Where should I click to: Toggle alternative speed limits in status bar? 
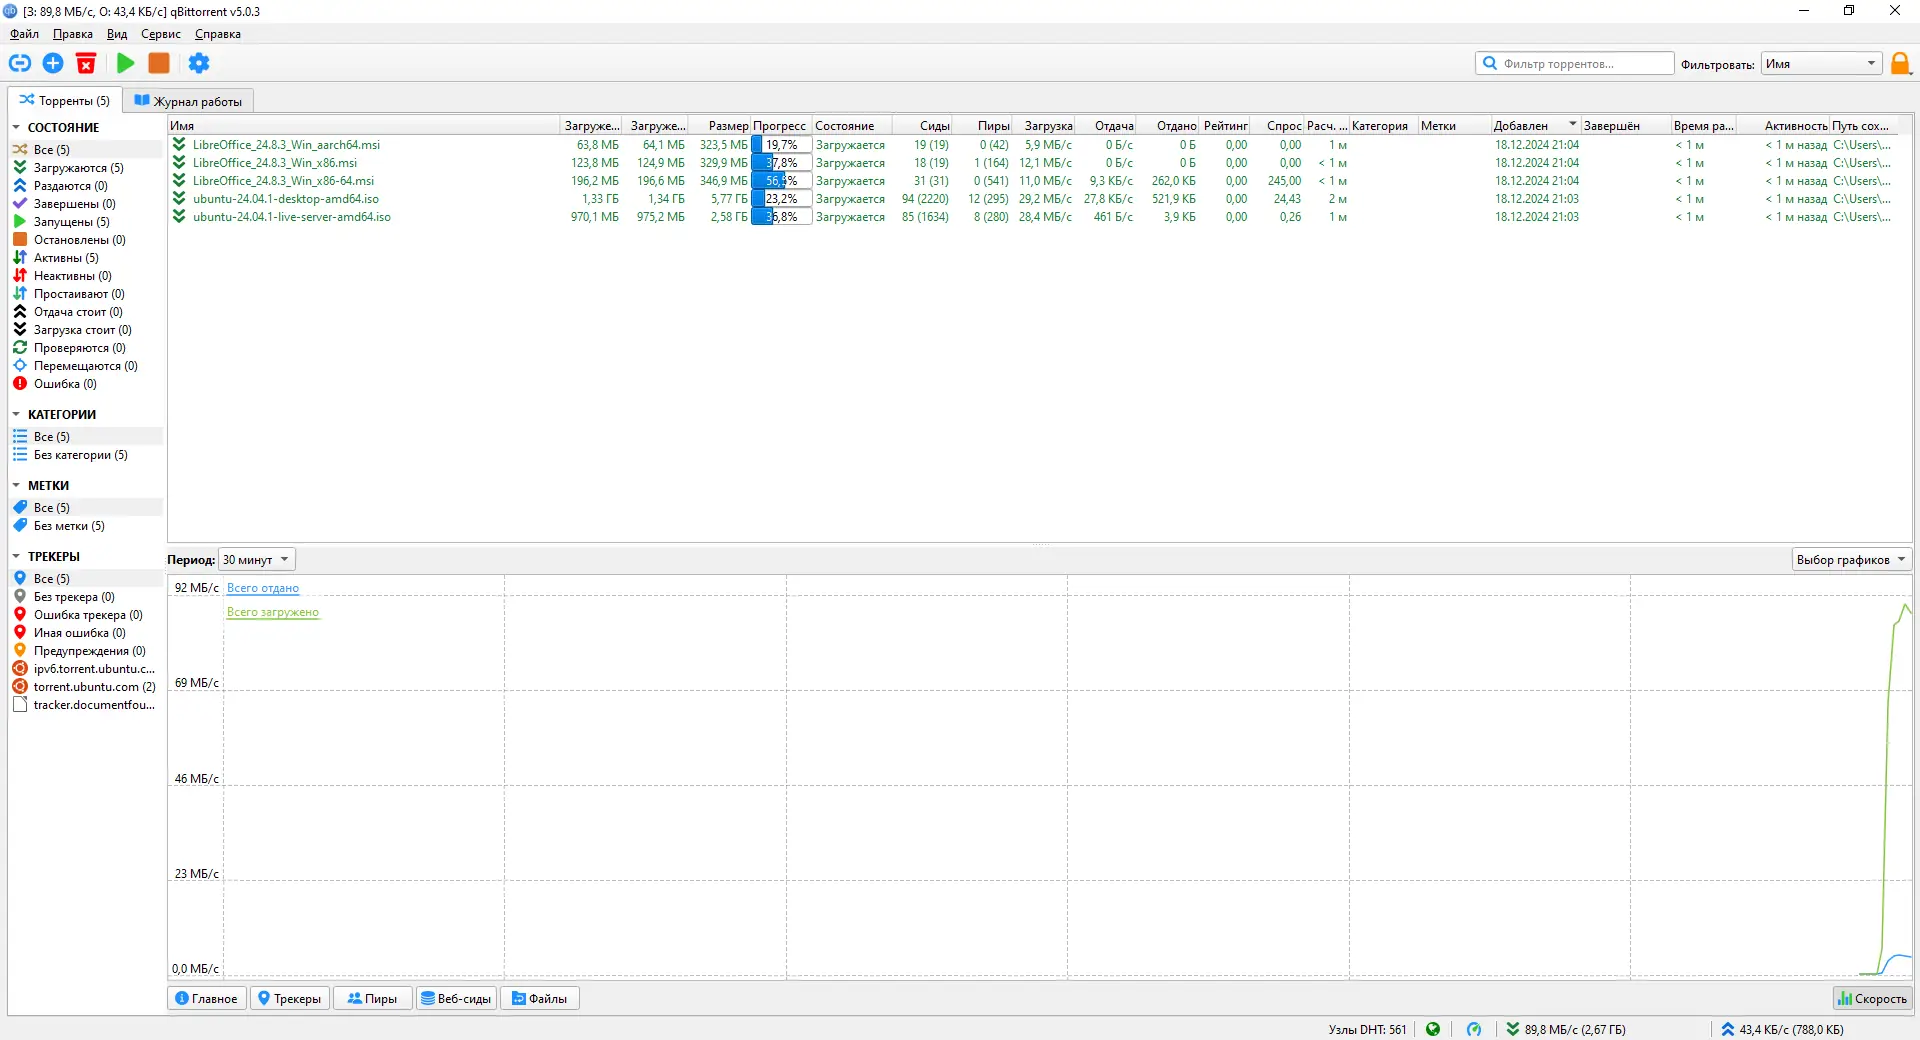[x=1474, y=1029]
